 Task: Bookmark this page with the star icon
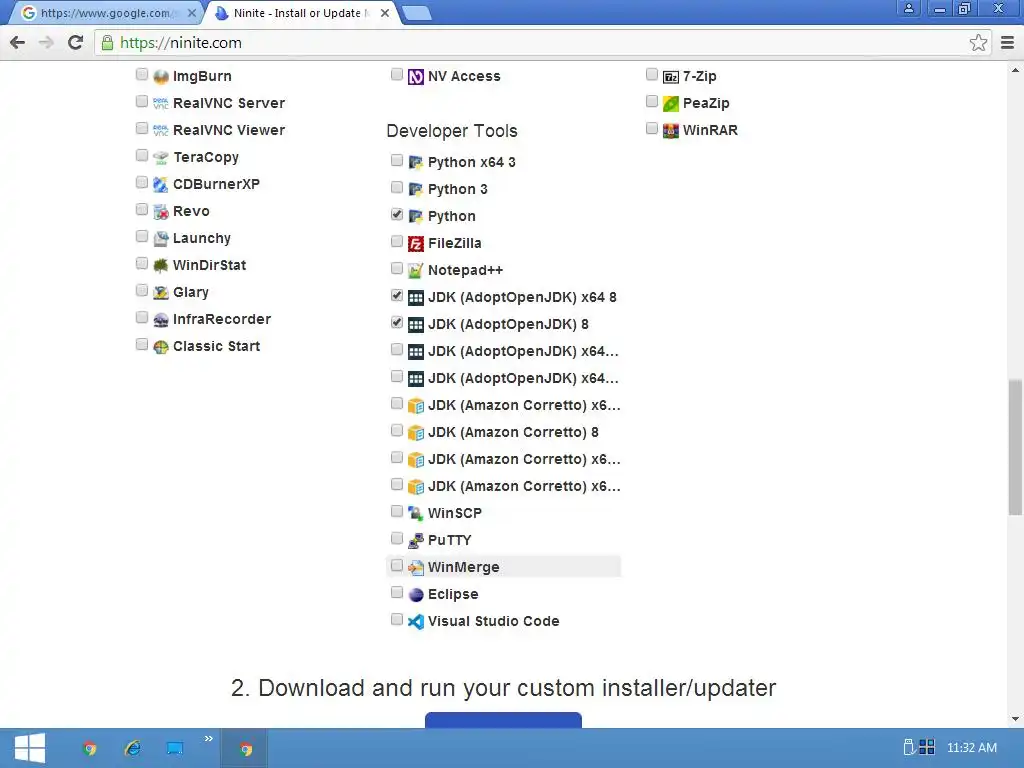(978, 42)
